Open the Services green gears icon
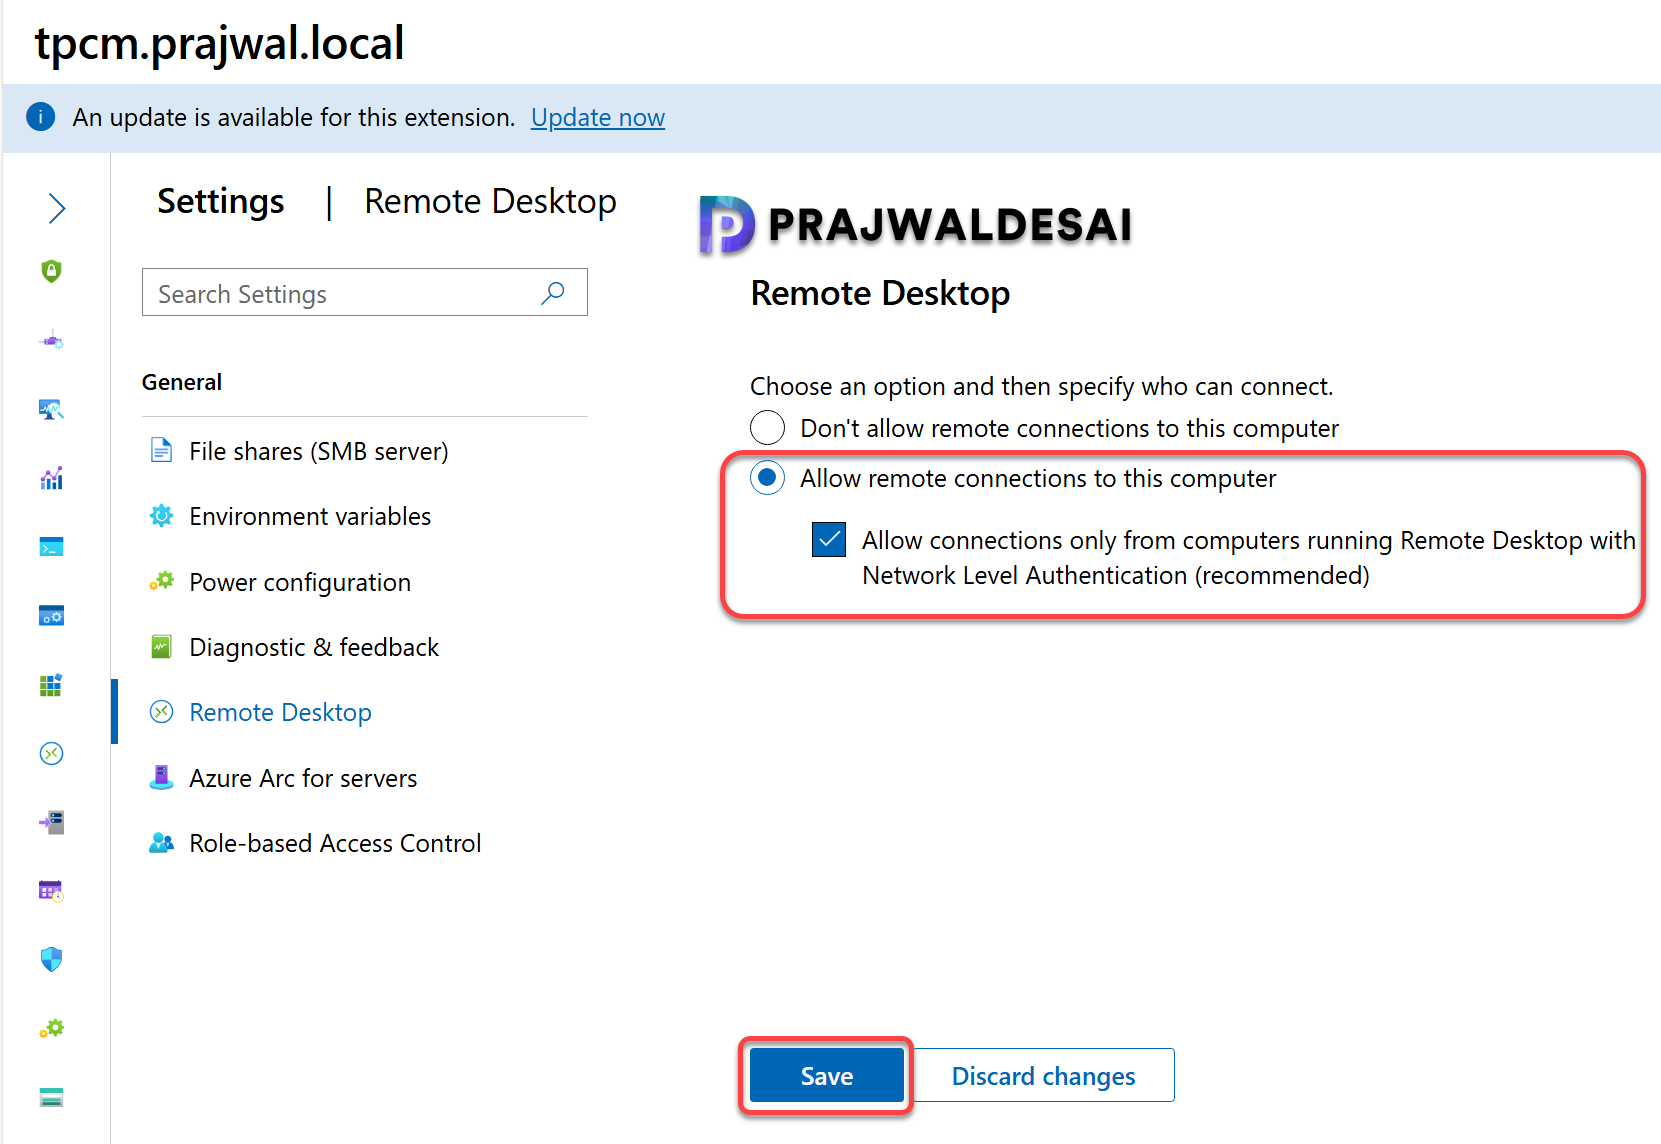Image resolution: width=1661 pixels, height=1144 pixels. [51, 1029]
